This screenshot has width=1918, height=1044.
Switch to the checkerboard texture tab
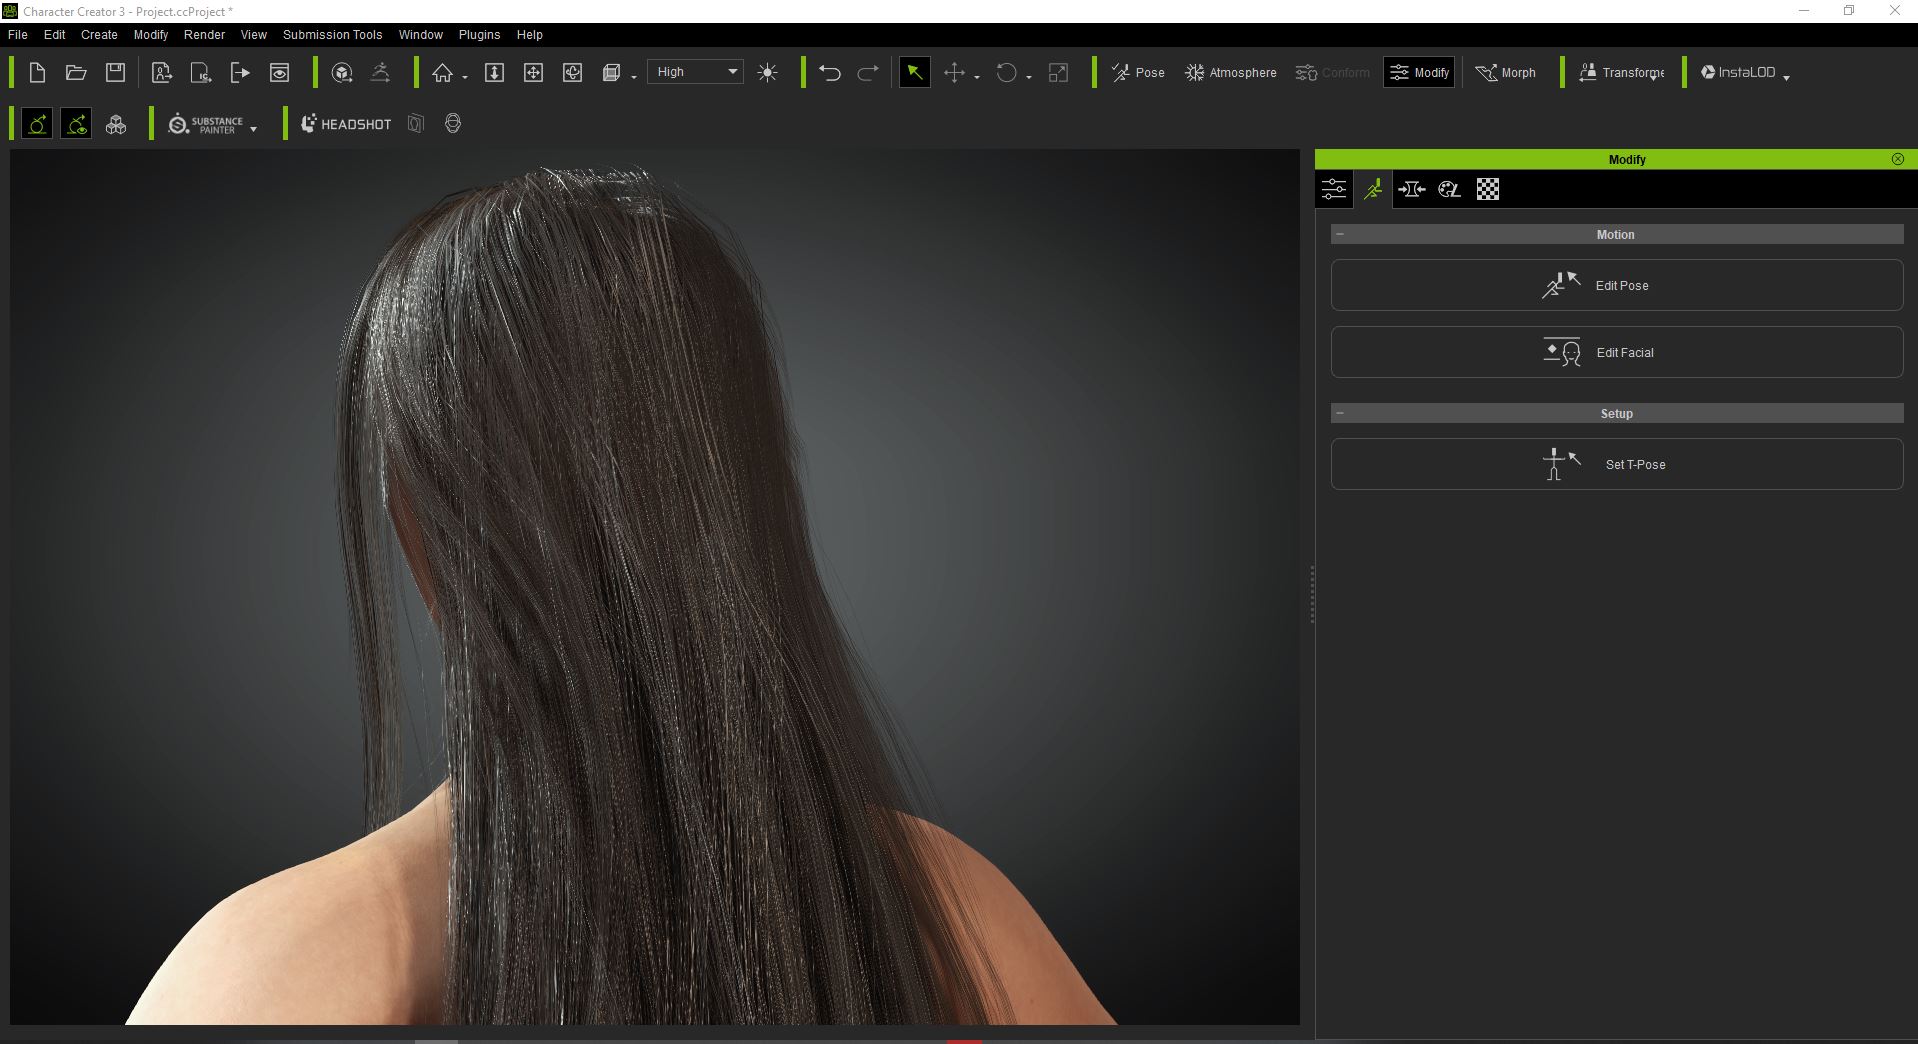click(1488, 189)
